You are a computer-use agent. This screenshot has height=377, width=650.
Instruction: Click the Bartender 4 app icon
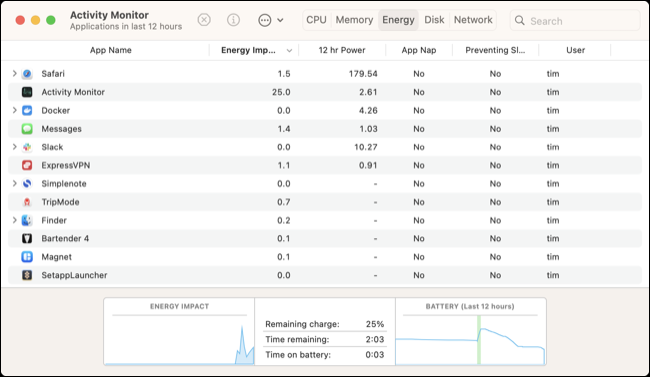point(27,238)
